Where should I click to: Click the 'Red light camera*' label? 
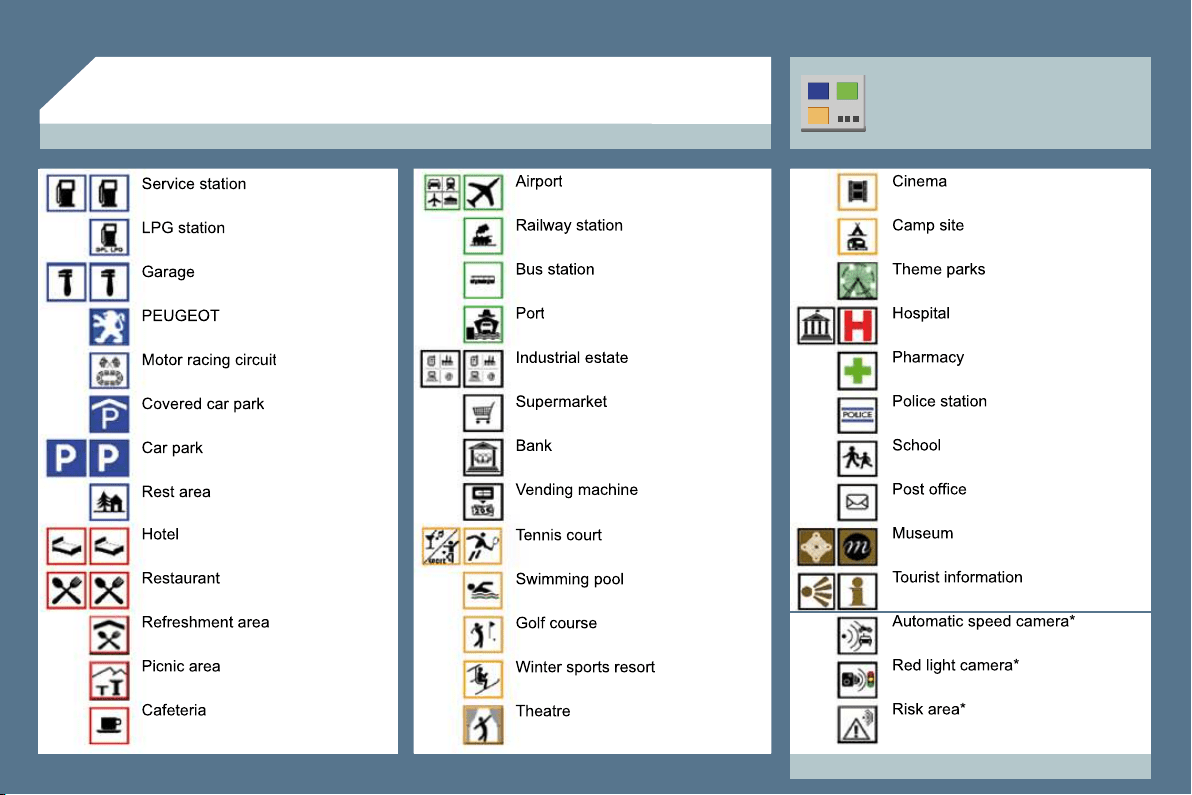[x=956, y=666]
